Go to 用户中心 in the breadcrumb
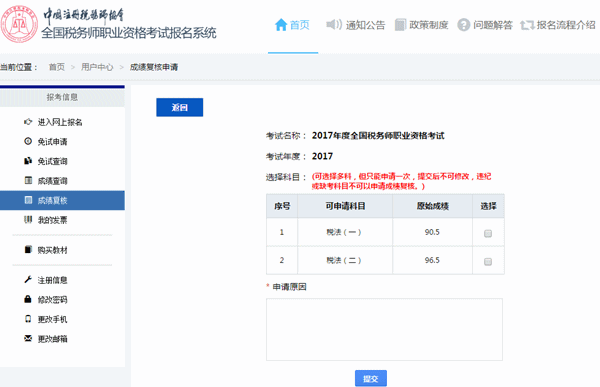This screenshot has height=387, width=600. [x=97, y=67]
